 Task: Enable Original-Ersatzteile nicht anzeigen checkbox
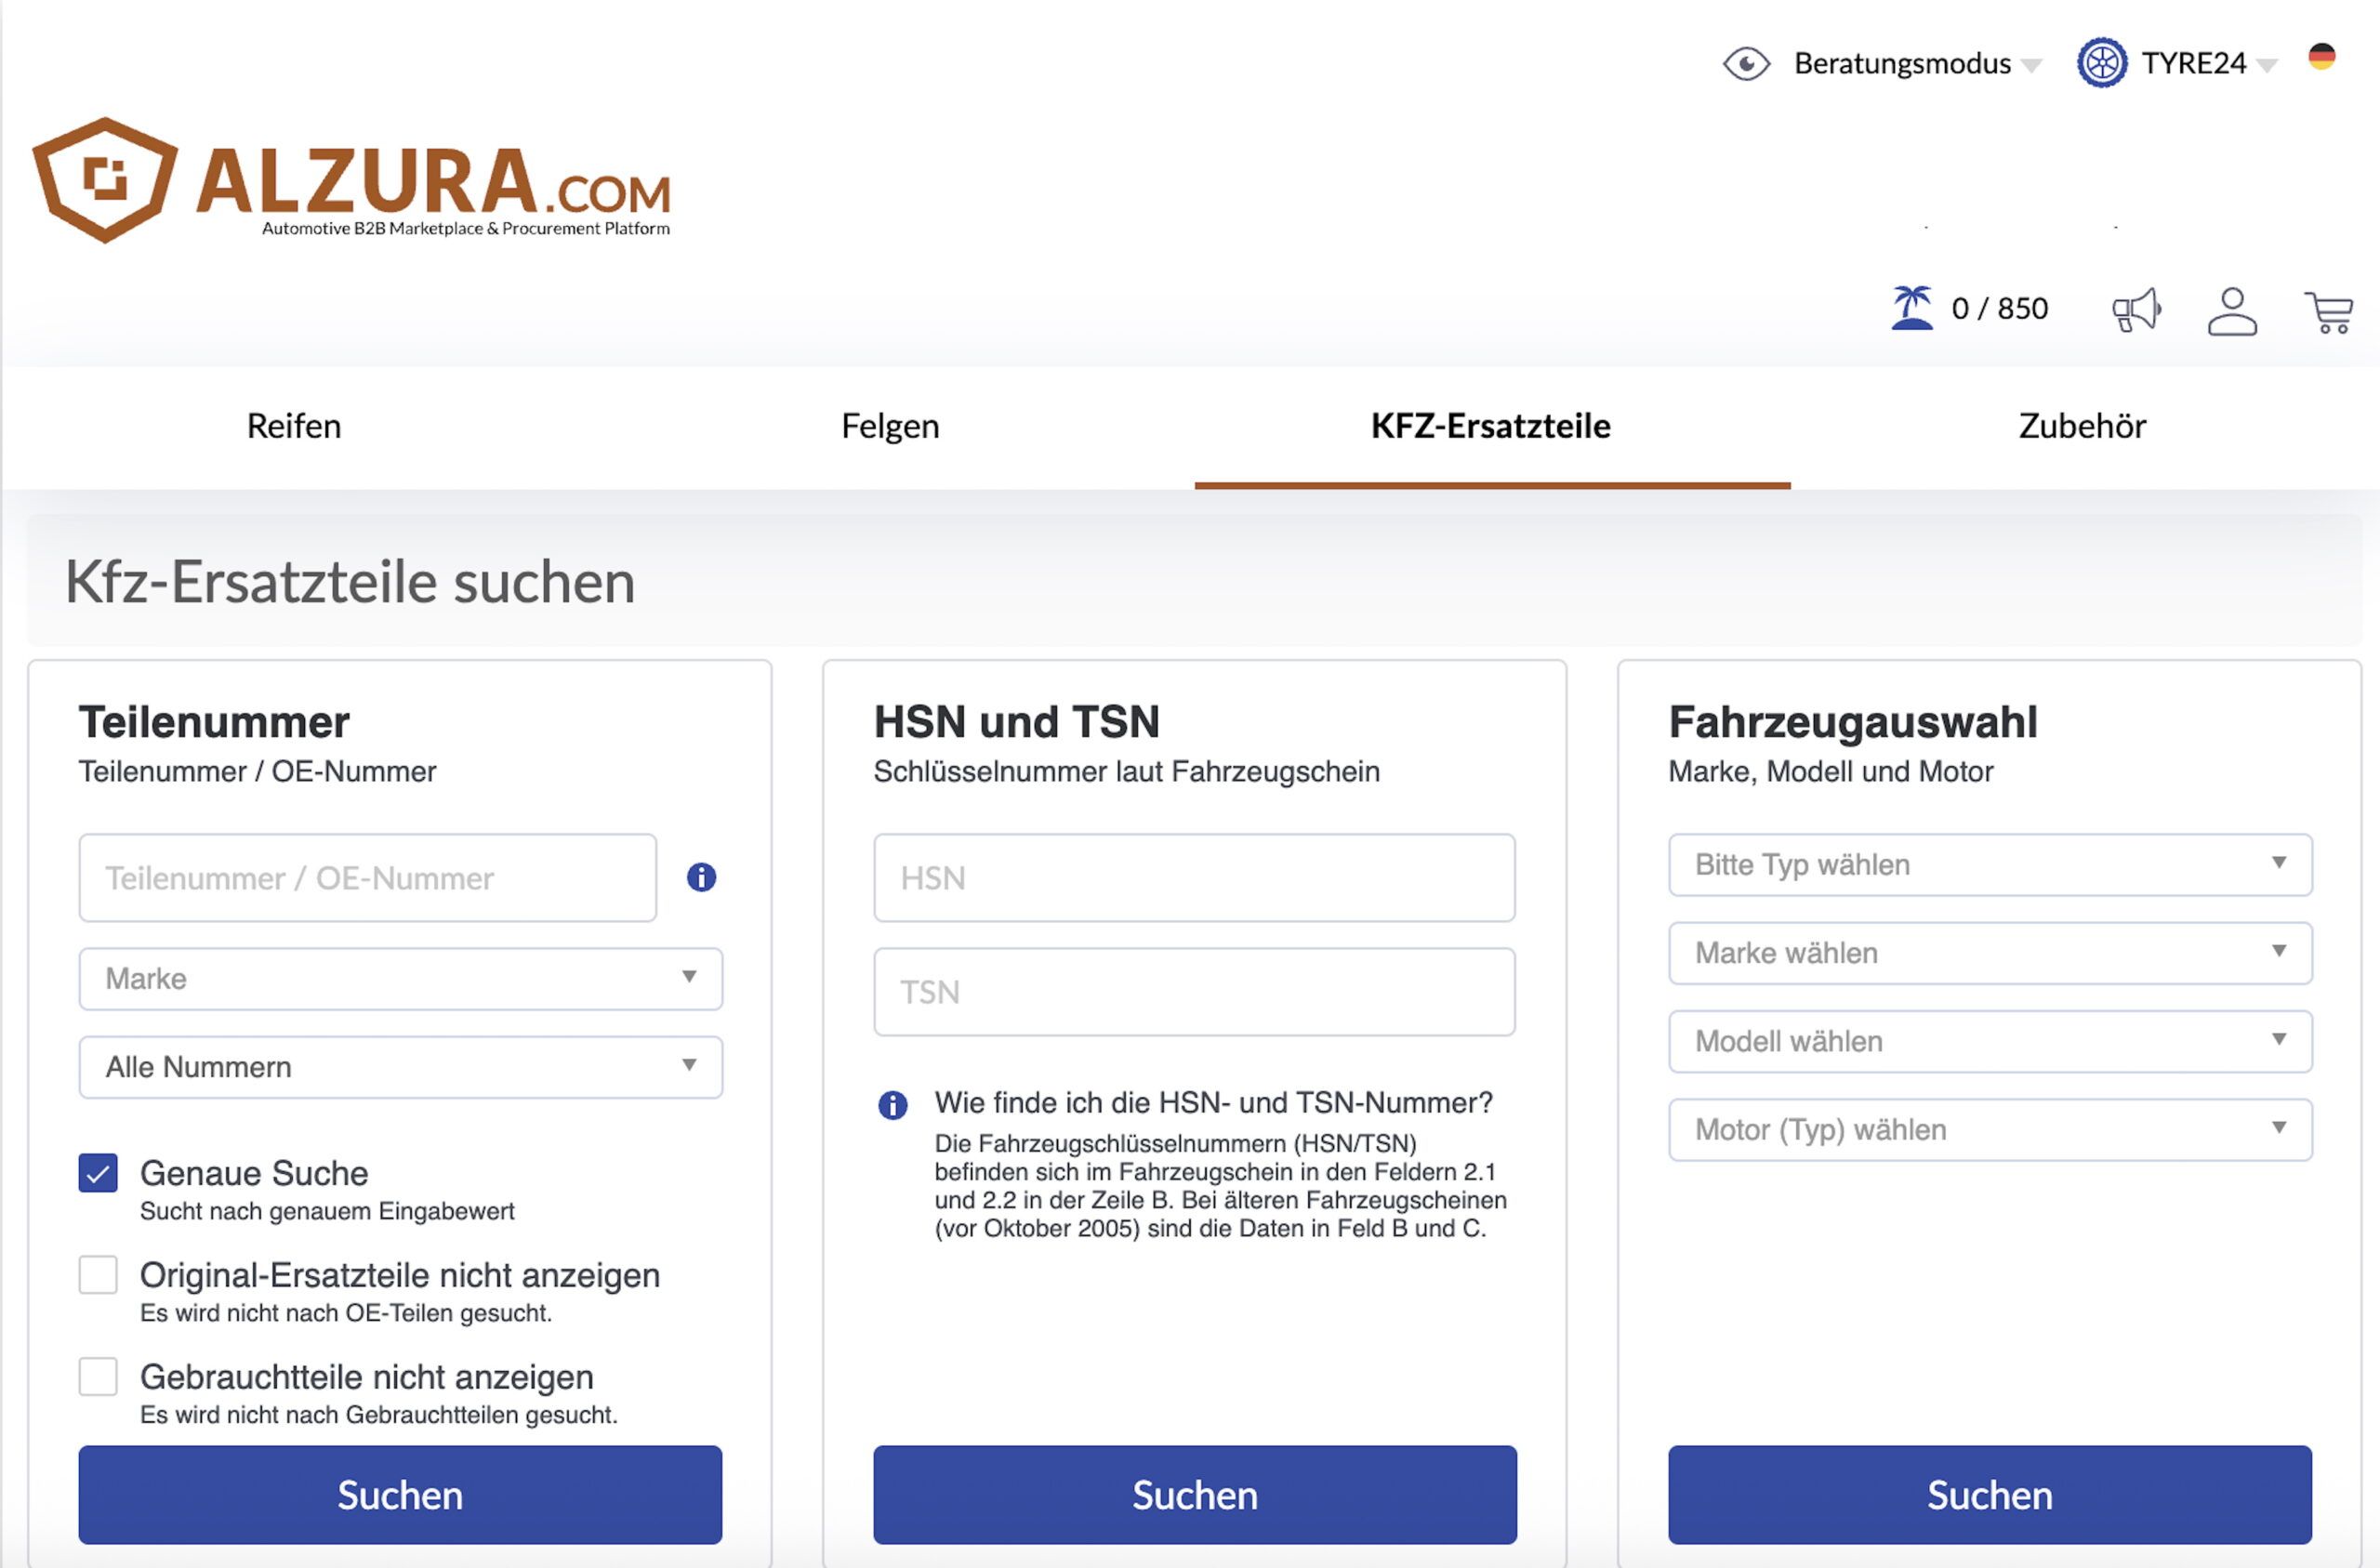coord(98,1275)
